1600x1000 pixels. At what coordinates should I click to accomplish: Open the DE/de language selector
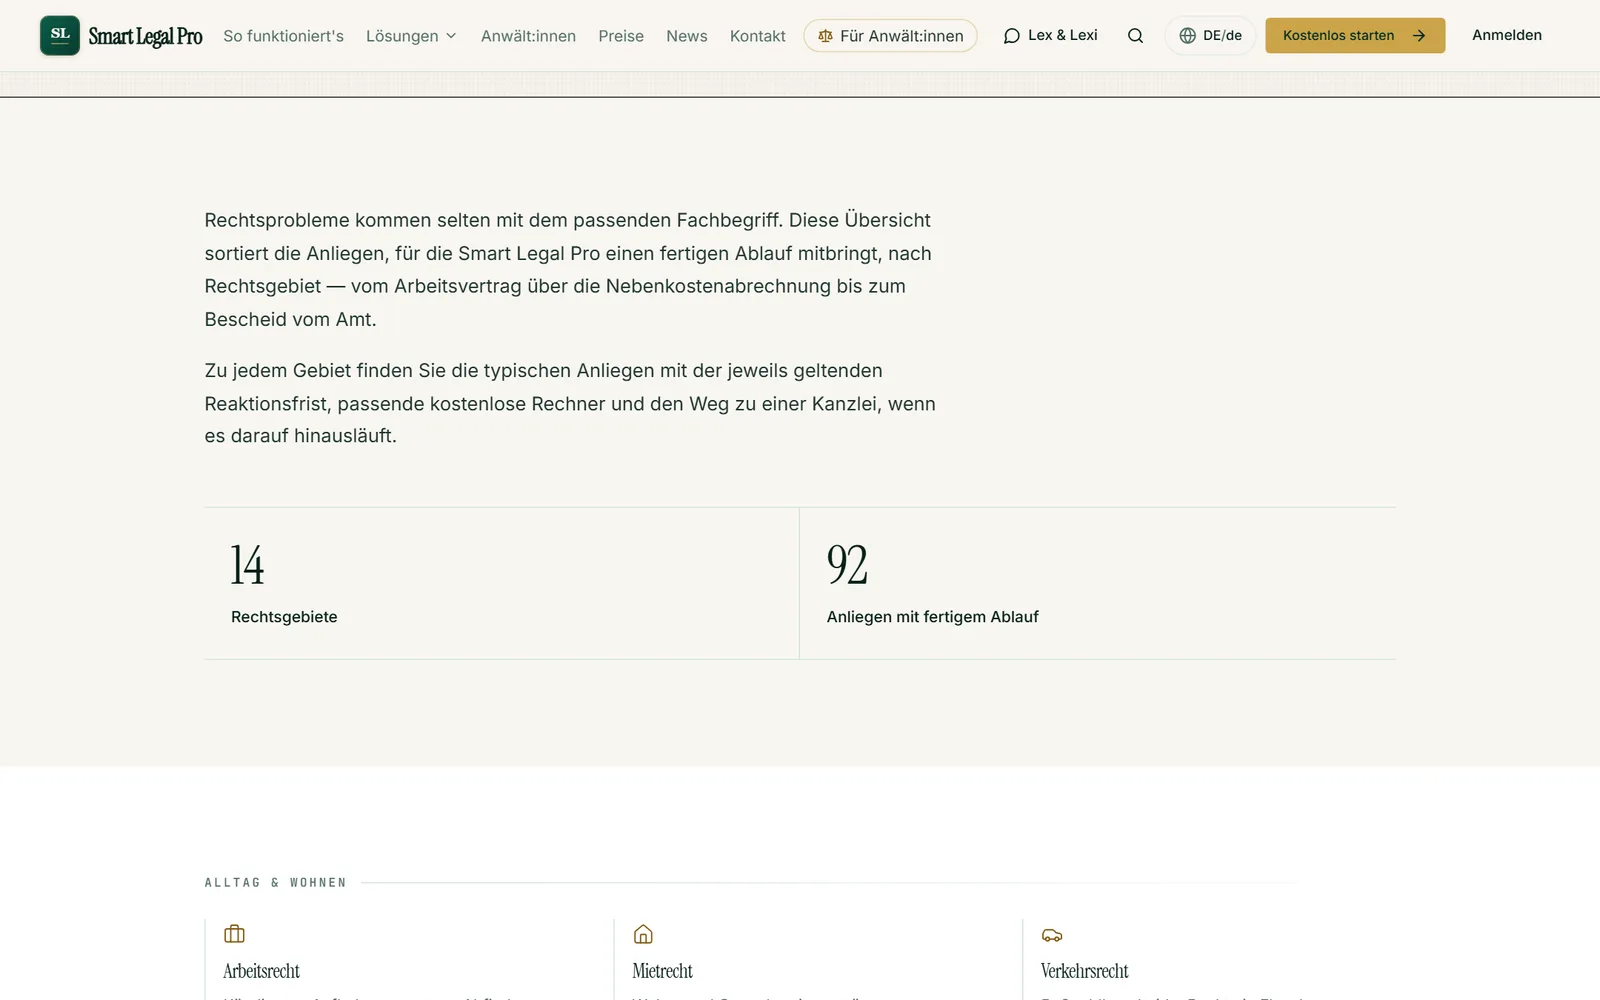(1210, 35)
